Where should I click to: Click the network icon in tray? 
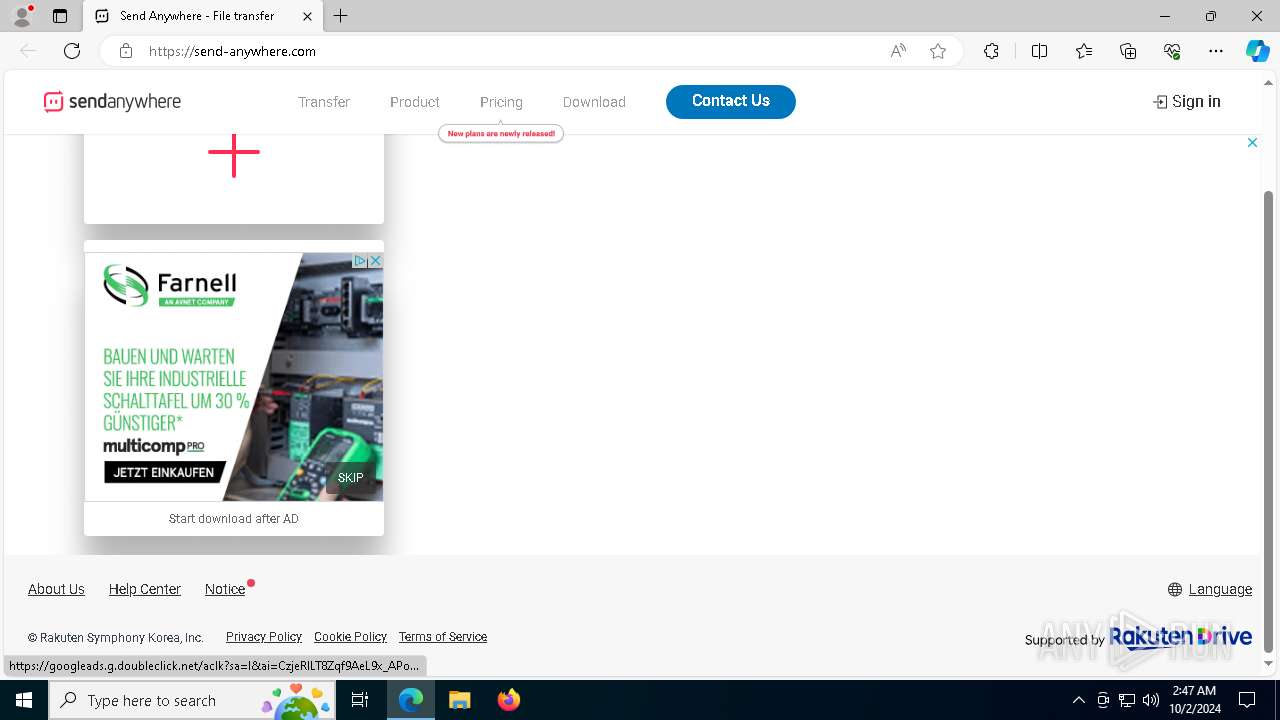(x=1127, y=700)
